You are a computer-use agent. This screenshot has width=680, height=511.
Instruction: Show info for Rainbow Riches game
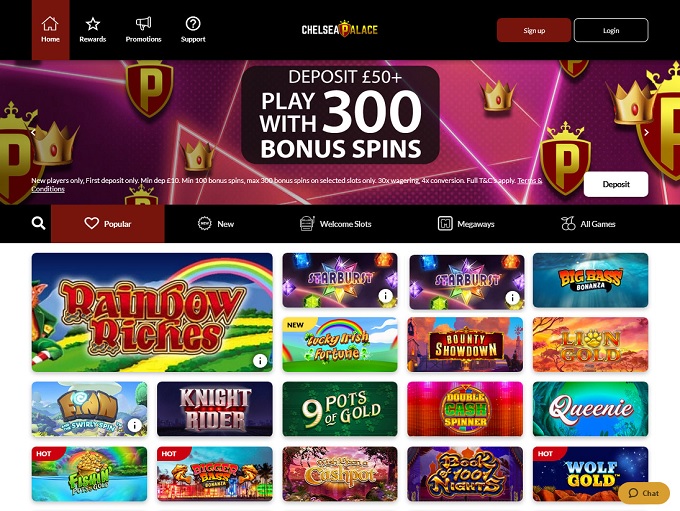coord(260,360)
